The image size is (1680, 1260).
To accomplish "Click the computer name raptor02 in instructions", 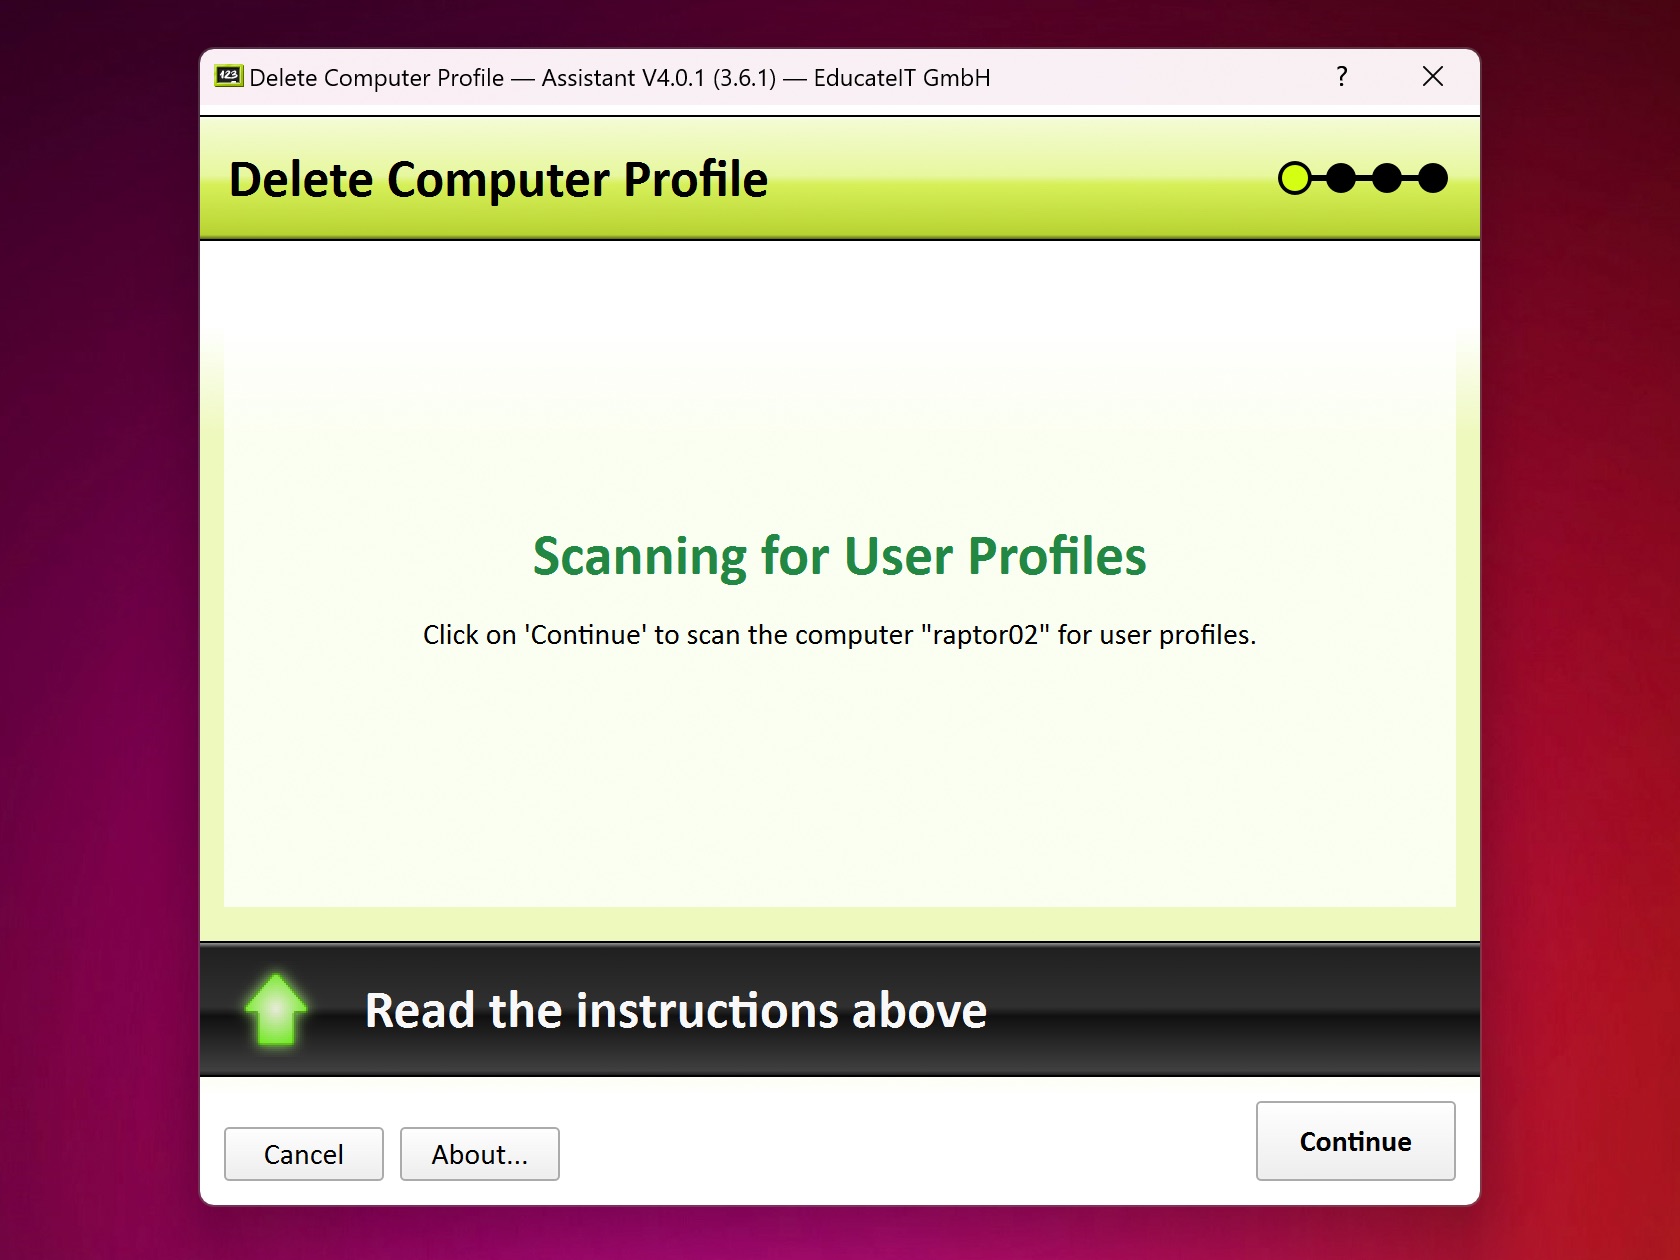I will point(986,634).
